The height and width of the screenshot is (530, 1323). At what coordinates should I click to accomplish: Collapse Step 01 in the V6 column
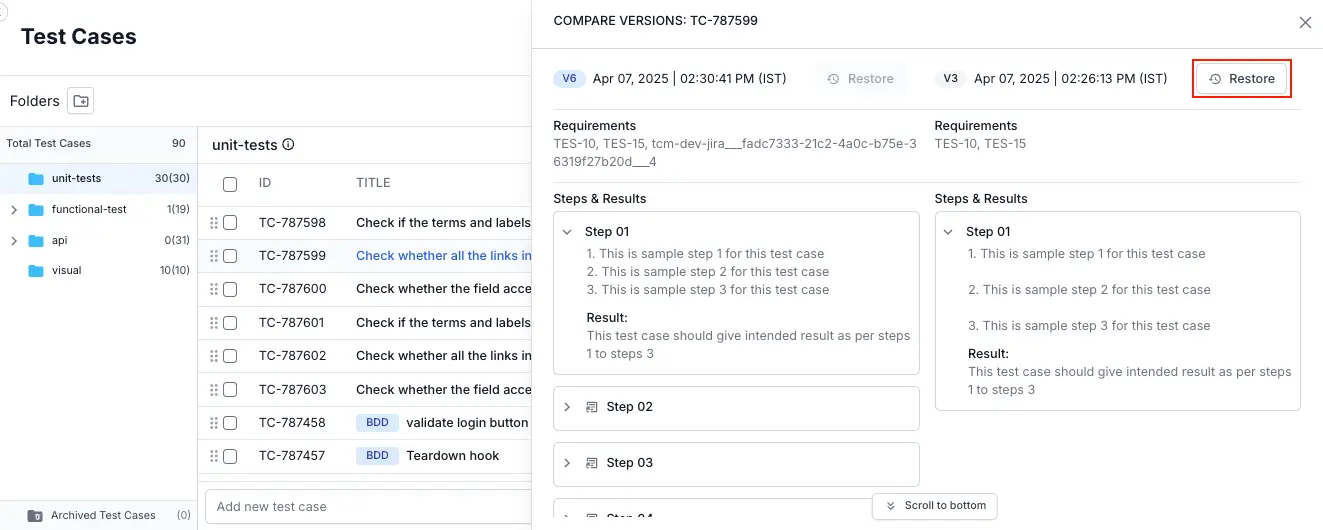point(567,232)
